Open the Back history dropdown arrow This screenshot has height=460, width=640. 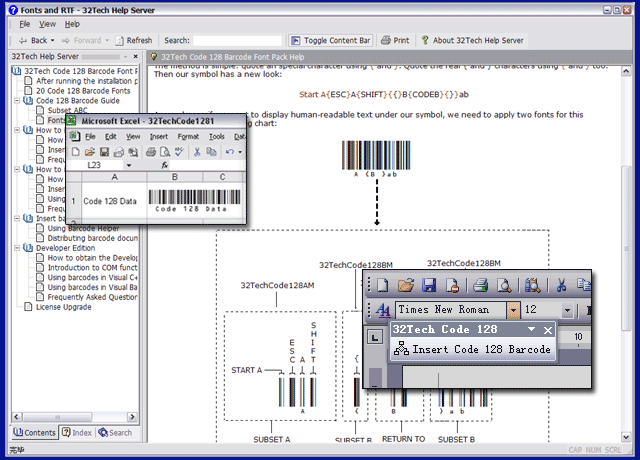tap(53, 40)
